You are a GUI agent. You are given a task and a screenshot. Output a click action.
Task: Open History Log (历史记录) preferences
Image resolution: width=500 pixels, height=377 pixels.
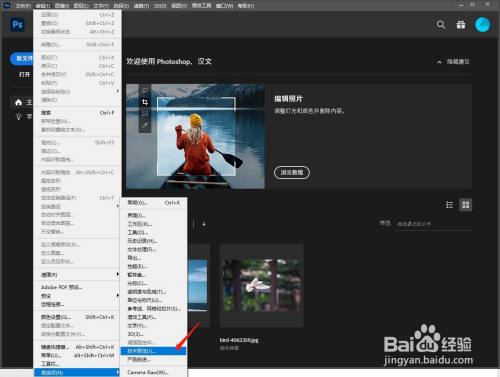(153, 241)
